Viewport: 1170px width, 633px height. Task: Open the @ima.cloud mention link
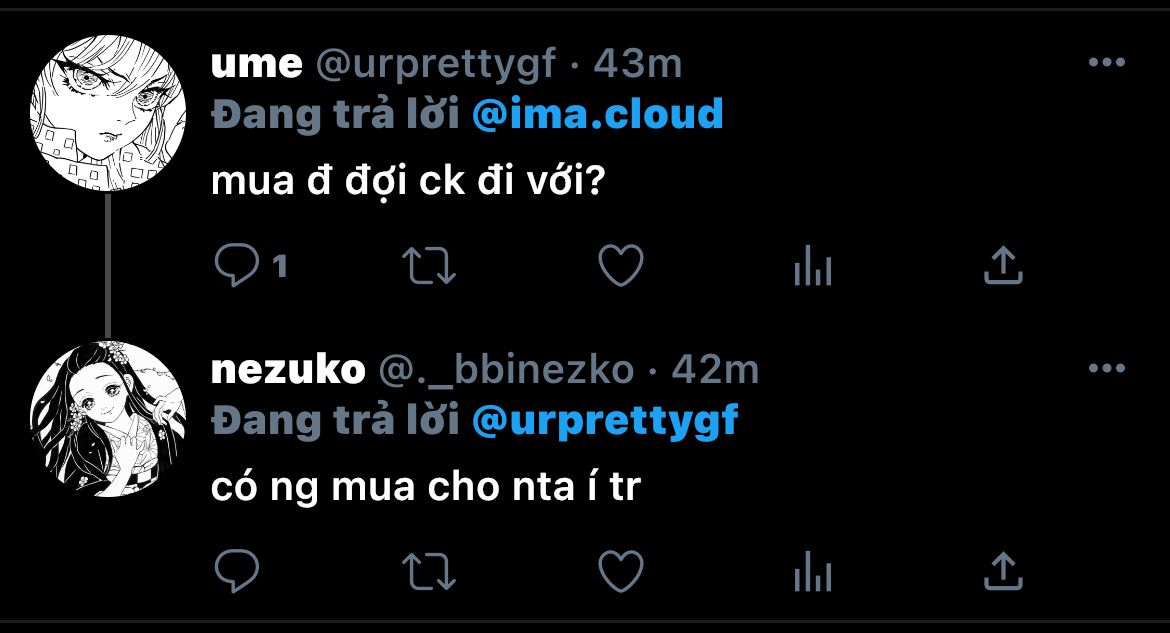(x=597, y=114)
